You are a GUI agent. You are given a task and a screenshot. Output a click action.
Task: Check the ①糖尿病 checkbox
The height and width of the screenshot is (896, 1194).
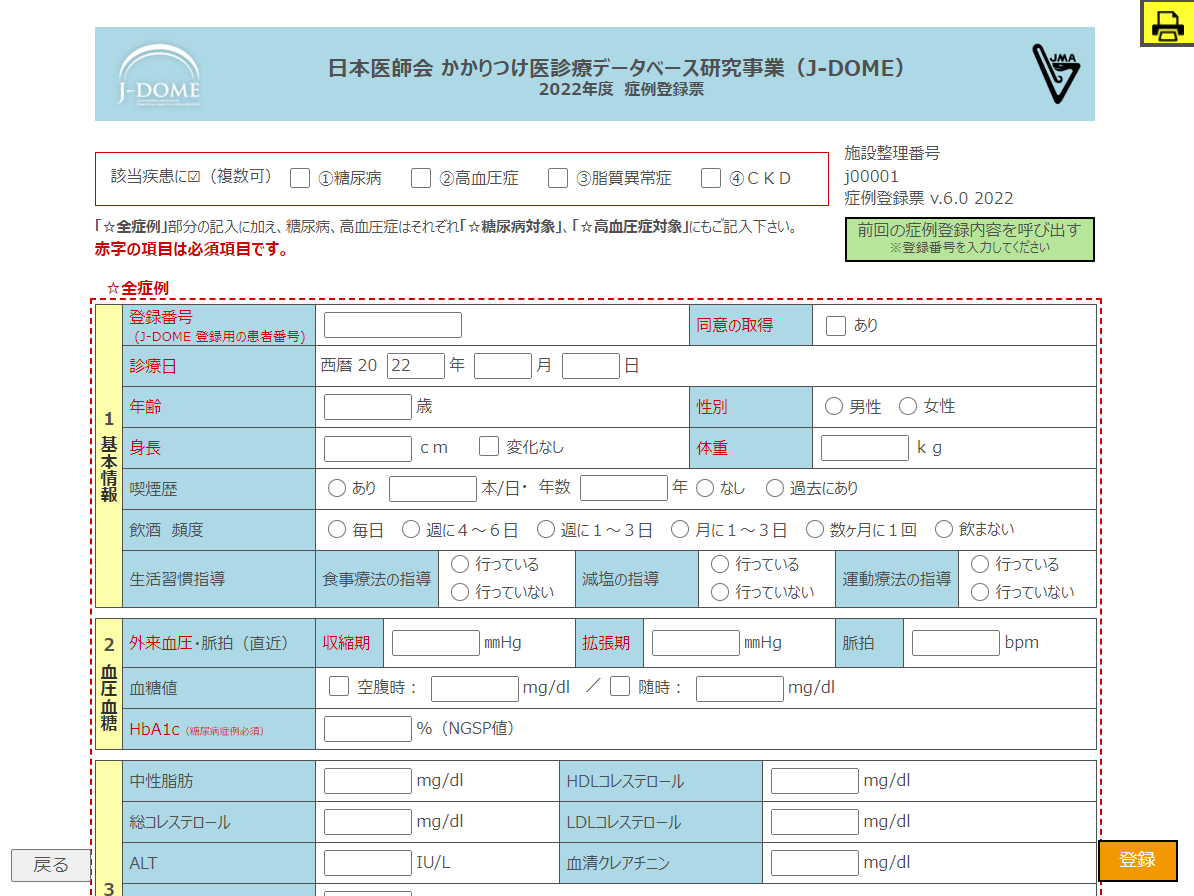[300, 178]
